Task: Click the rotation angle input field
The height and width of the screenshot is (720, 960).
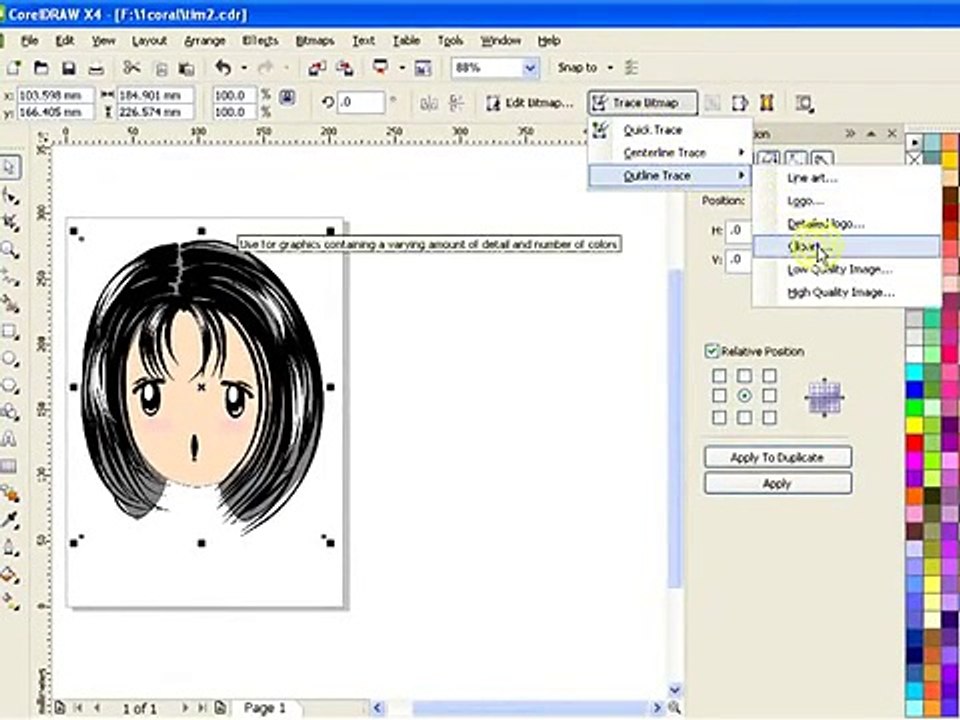Action: point(361,103)
